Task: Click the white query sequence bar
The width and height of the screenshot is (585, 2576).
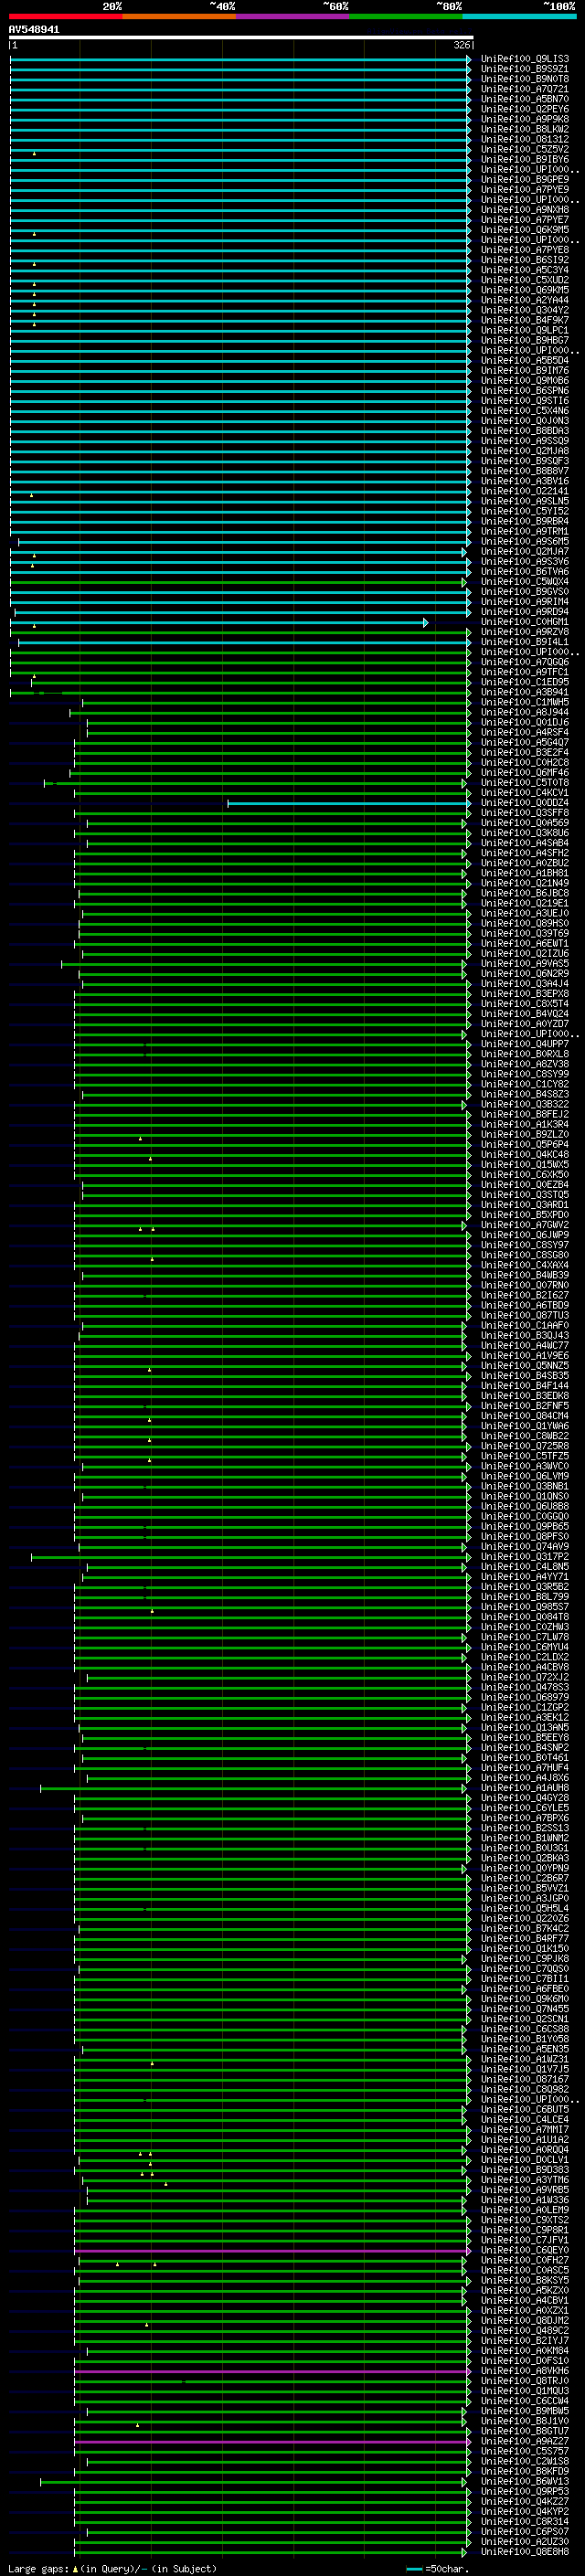Action: (241, 38)
